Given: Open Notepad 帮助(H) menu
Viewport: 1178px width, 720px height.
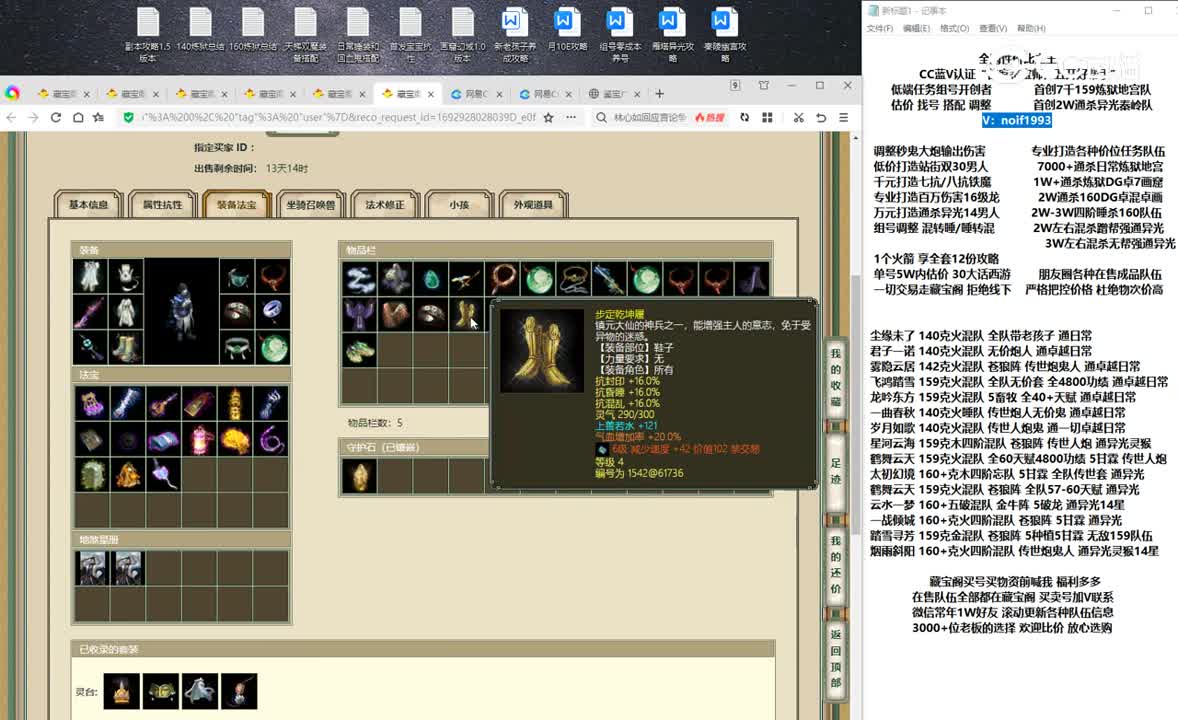Looking at the screenshot, I should coord(1032,29).
